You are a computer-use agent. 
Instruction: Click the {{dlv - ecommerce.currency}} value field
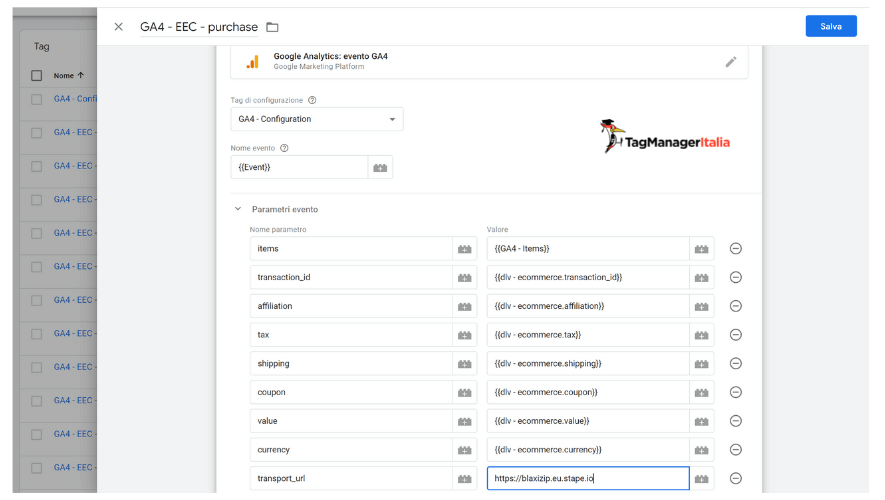coord(588,450)
